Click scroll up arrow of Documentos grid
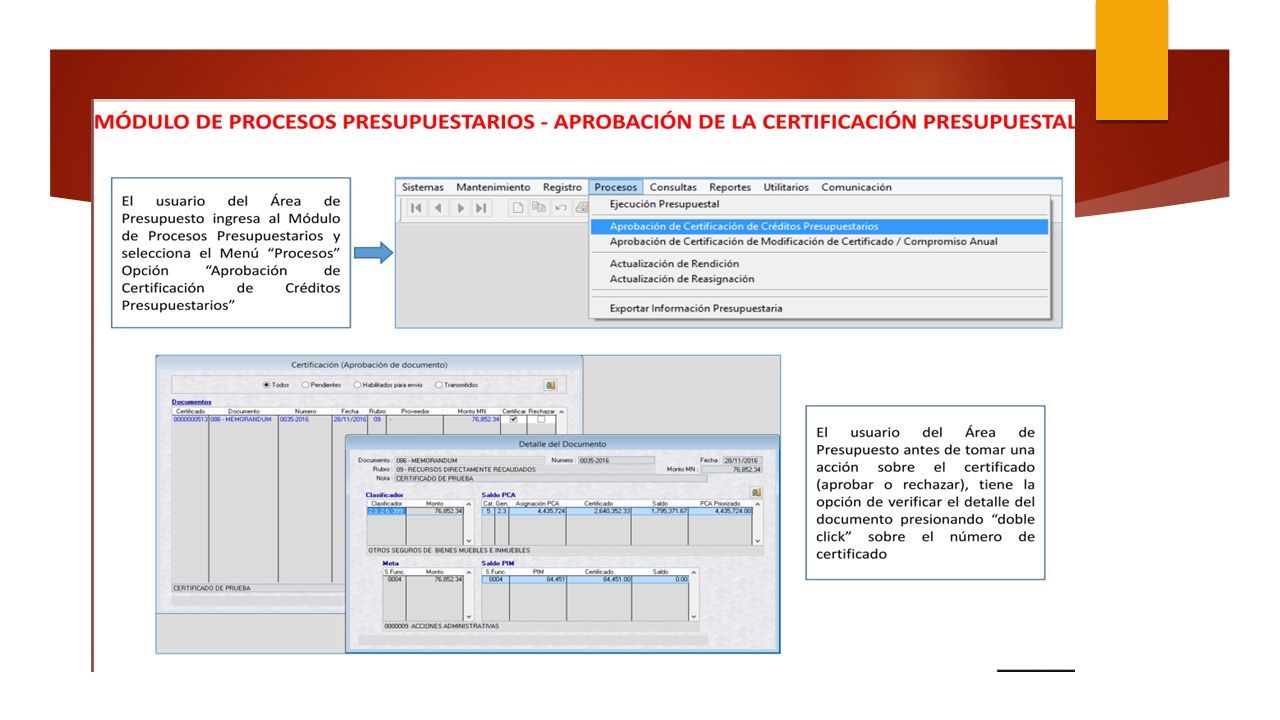The image size is (1280, 720). [x=561, y=411]
